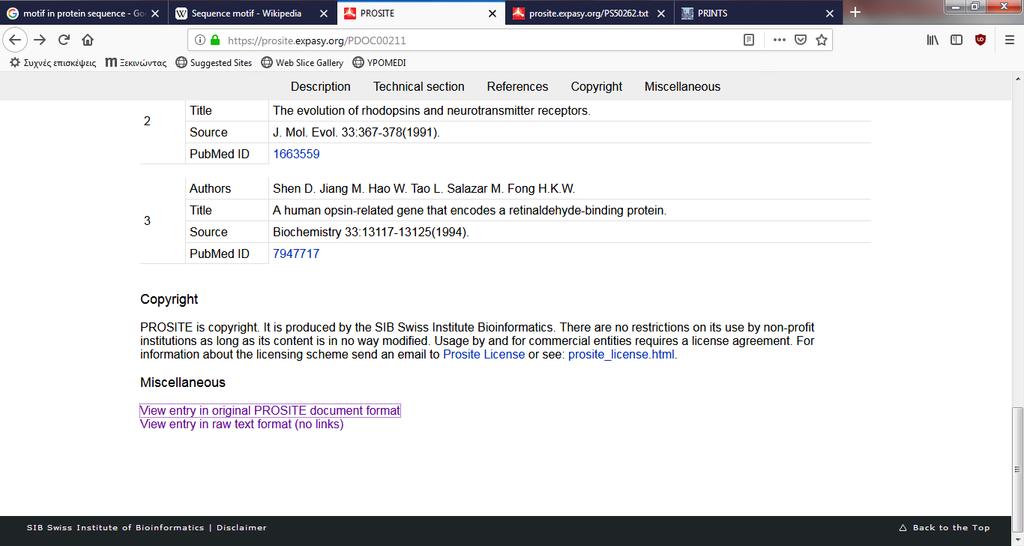Click authors text 'Shen D. Jiang M.'
The height and width of the screenshot is (546, 1024).
pyautogui.click(x=317, y=189)
